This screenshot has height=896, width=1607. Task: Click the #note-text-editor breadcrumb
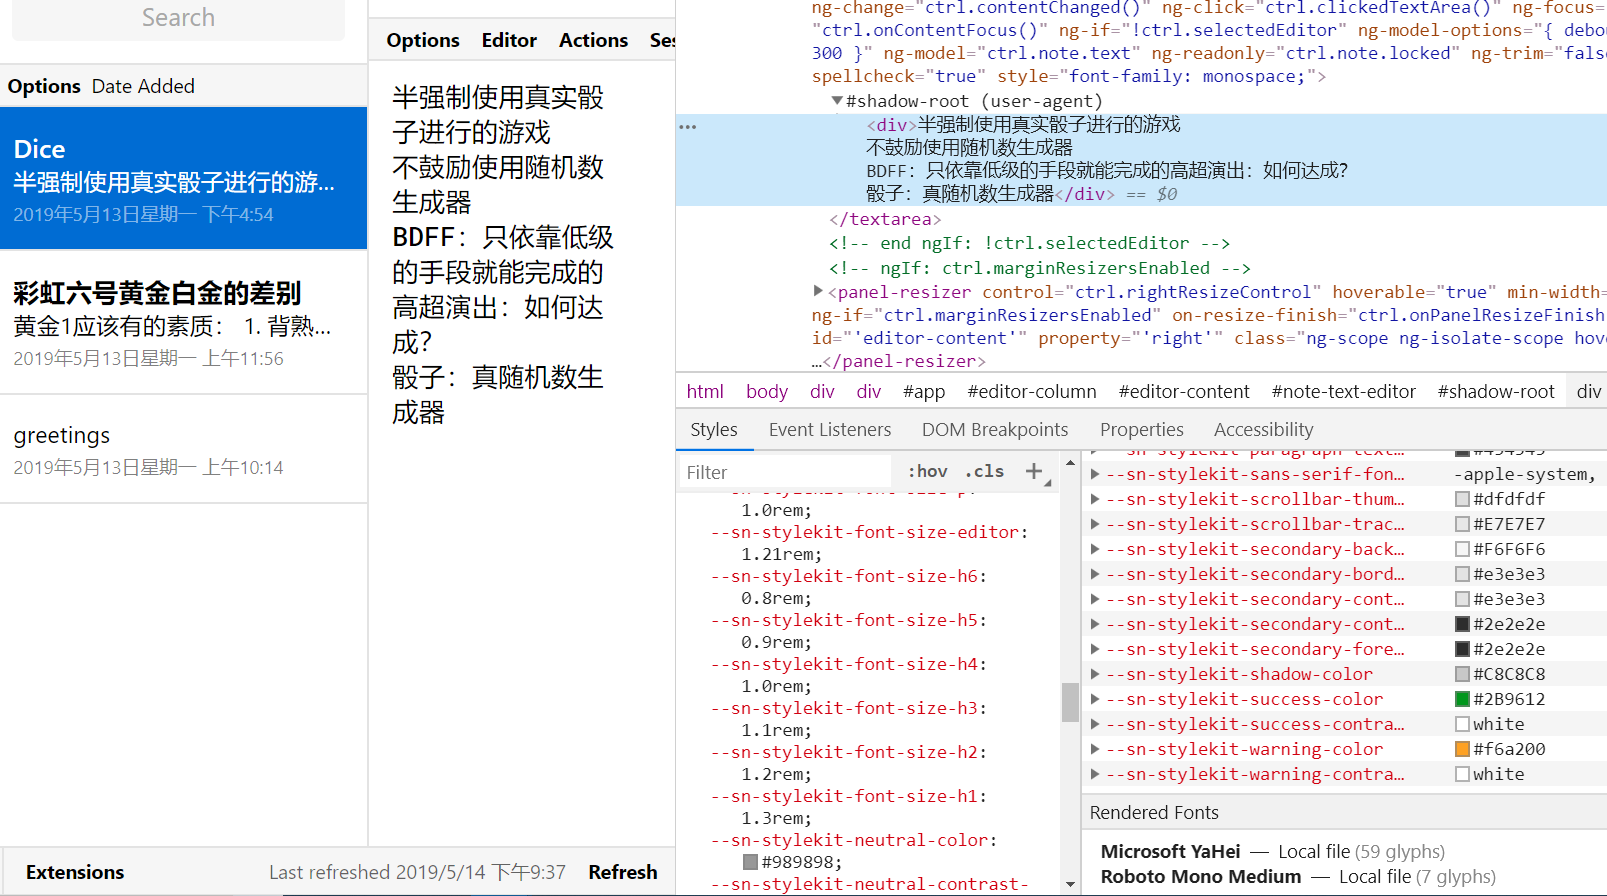point(1344,392)
